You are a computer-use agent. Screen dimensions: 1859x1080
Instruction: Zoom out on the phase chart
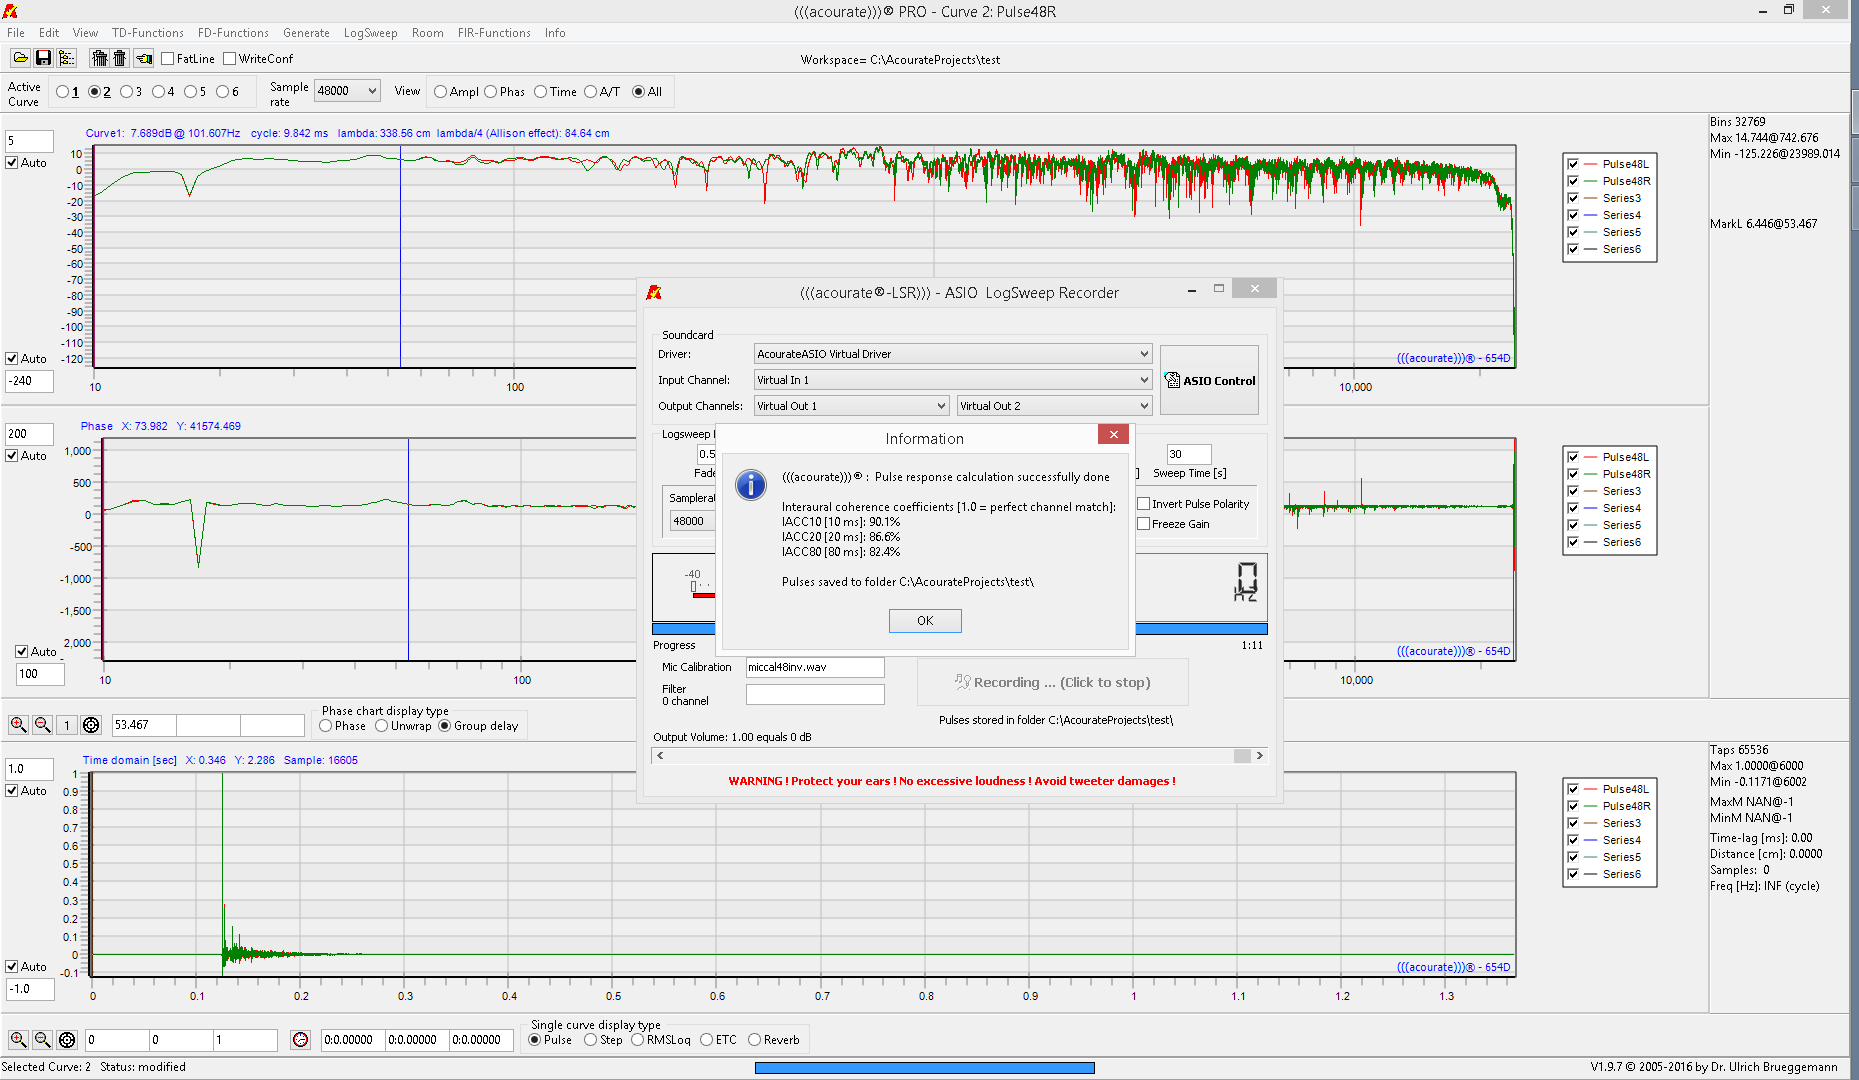[43, 725]
